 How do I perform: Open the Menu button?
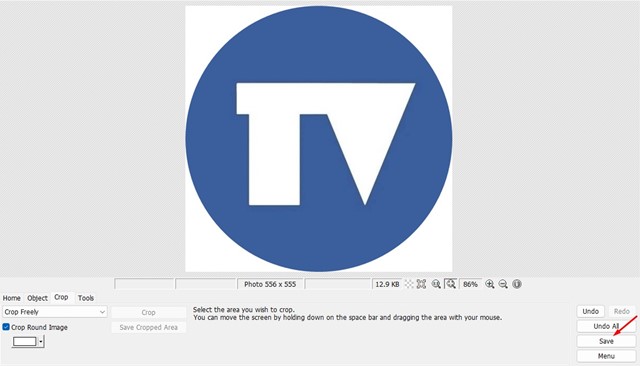pyautogui.click(x=606, y=356)
